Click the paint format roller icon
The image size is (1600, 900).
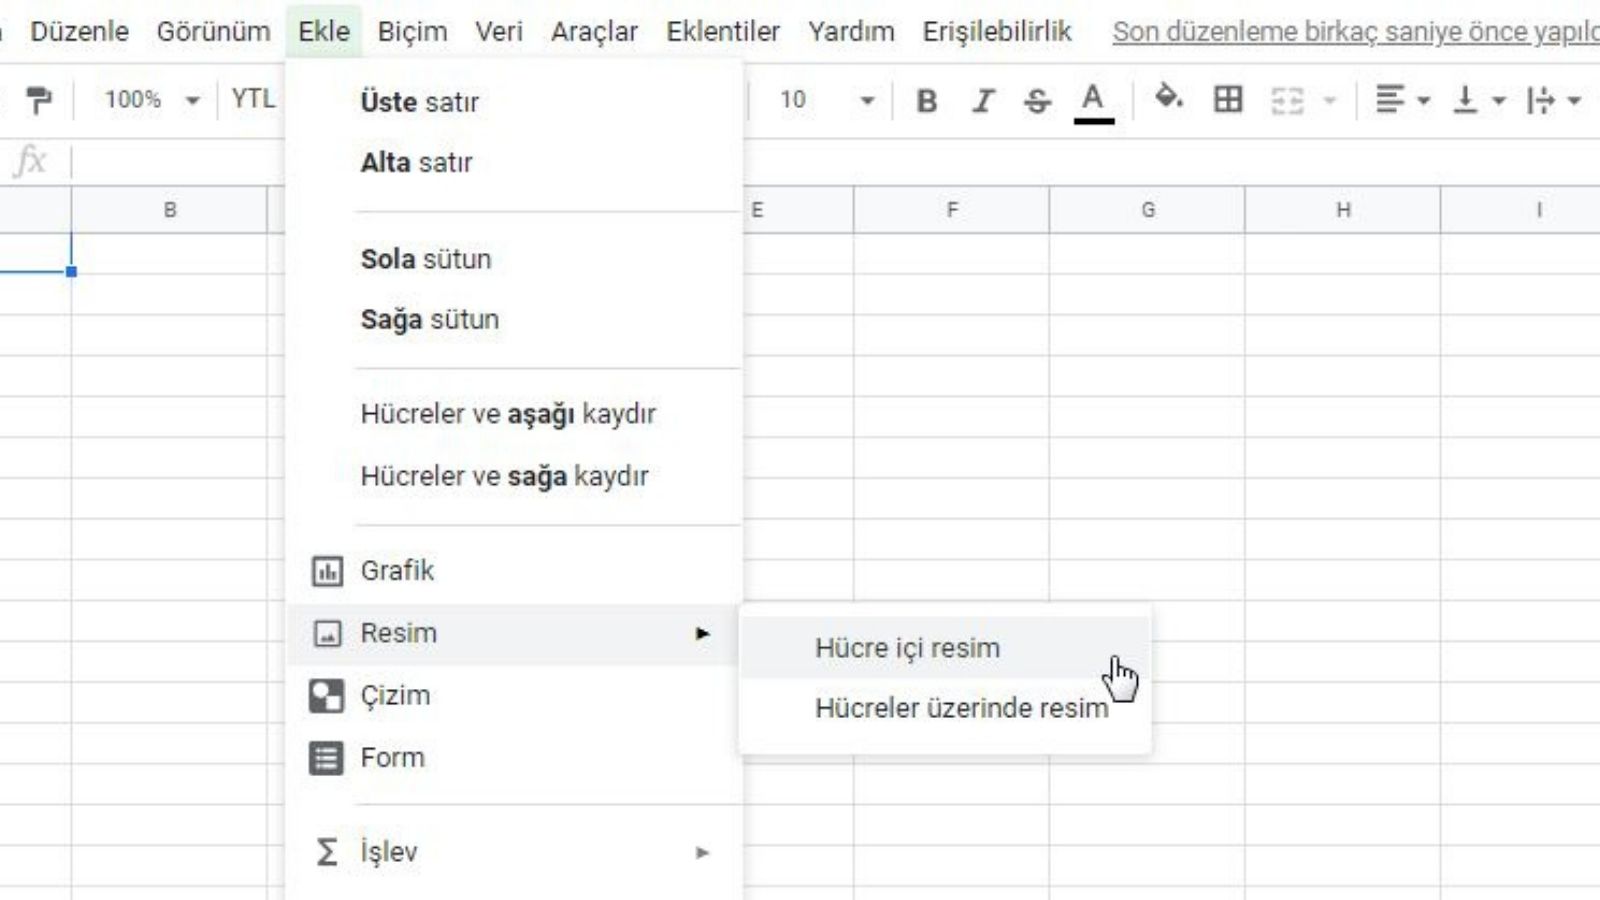tap(39, 100)
